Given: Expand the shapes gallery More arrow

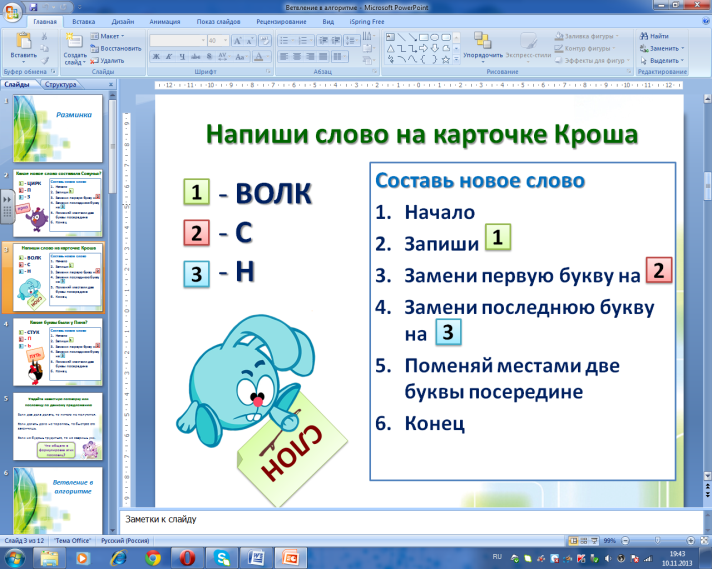Looking at the screenshot, I should click(456, 59).
